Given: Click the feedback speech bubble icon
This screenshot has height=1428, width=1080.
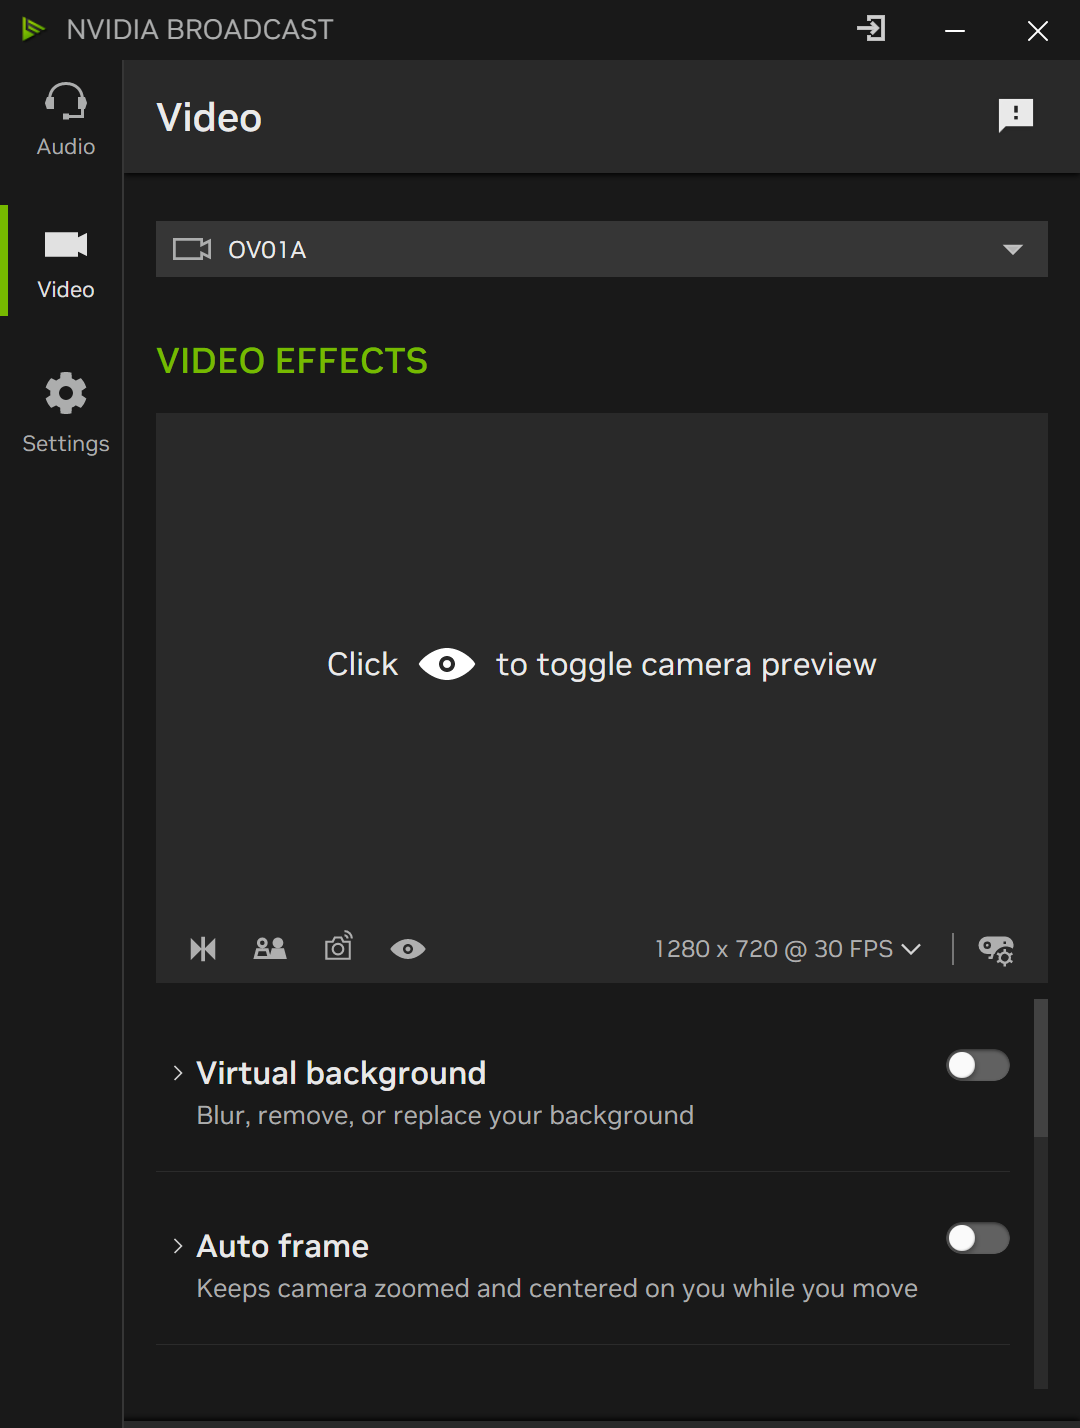Looking at the screenshot, I should [x=1015, y=116].
